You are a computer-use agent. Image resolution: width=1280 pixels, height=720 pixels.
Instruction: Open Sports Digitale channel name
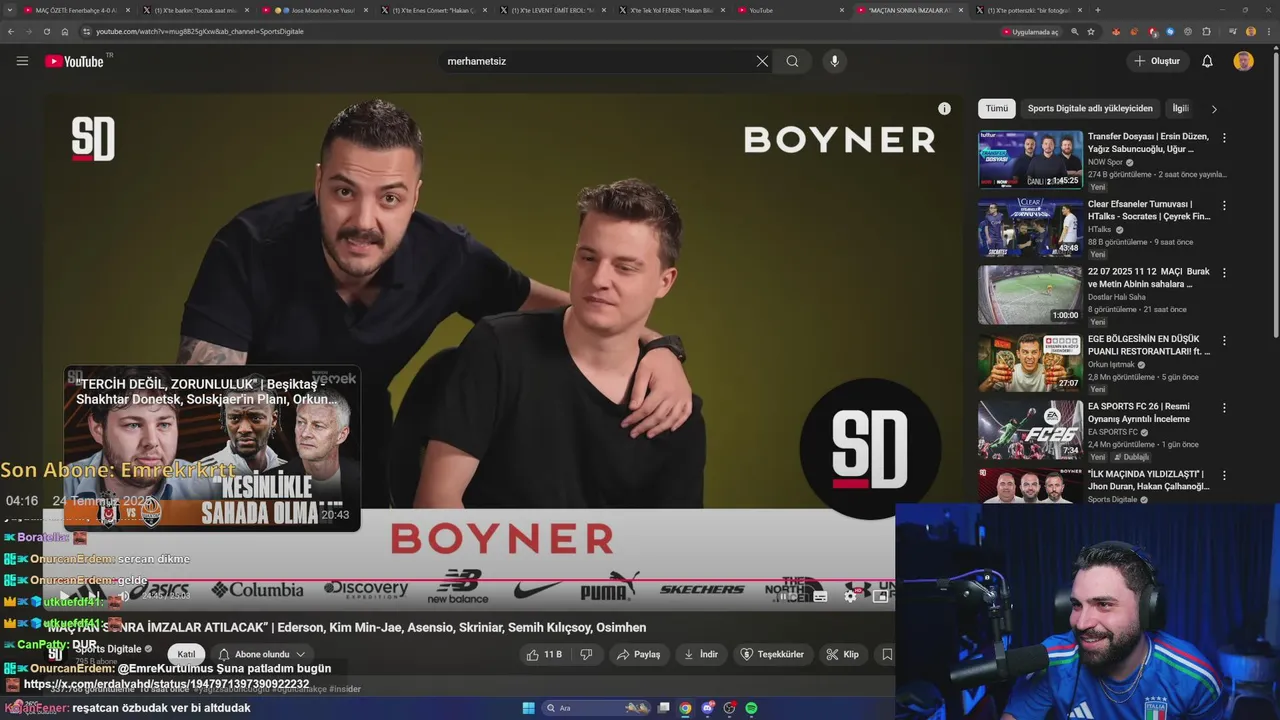110,649
